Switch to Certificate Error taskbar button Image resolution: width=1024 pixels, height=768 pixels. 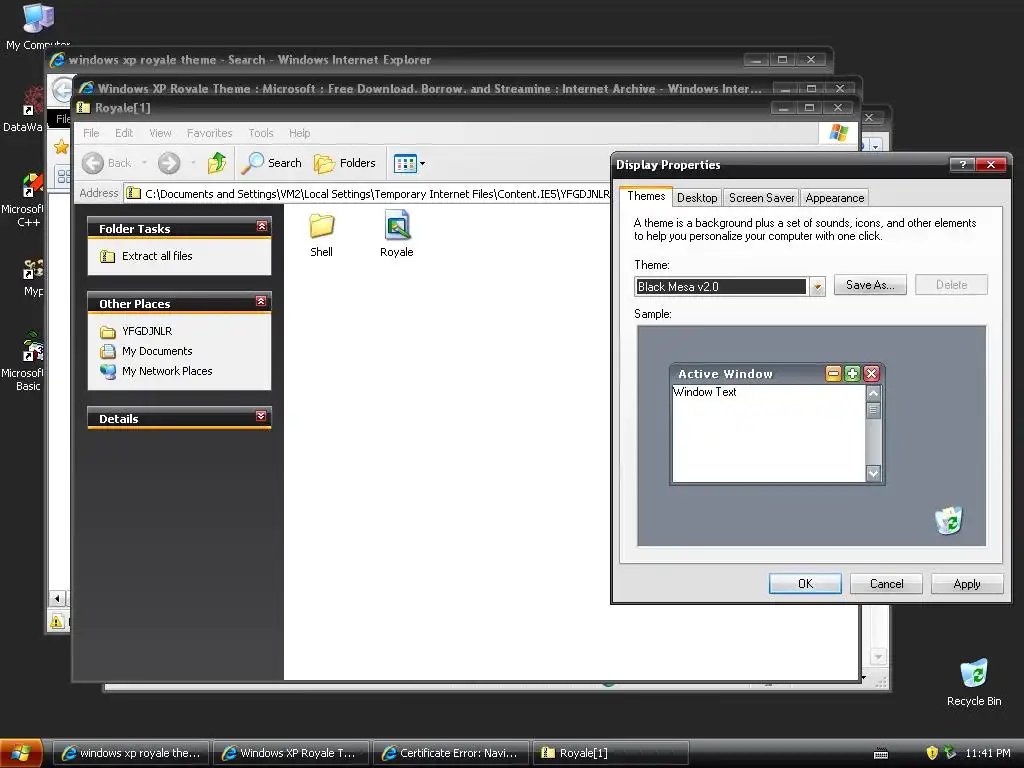coord(451,753)
